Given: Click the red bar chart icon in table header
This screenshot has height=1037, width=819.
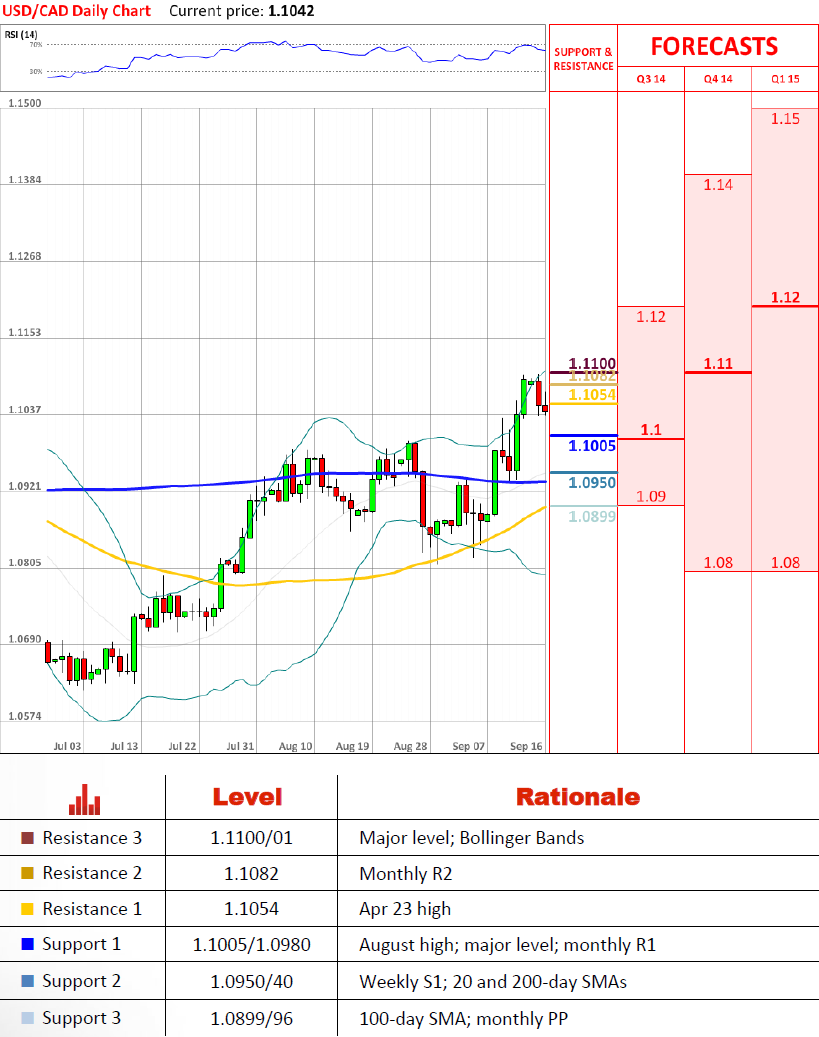Looking at the screenshot, I should pyautogui.click(x=85, y=800).
